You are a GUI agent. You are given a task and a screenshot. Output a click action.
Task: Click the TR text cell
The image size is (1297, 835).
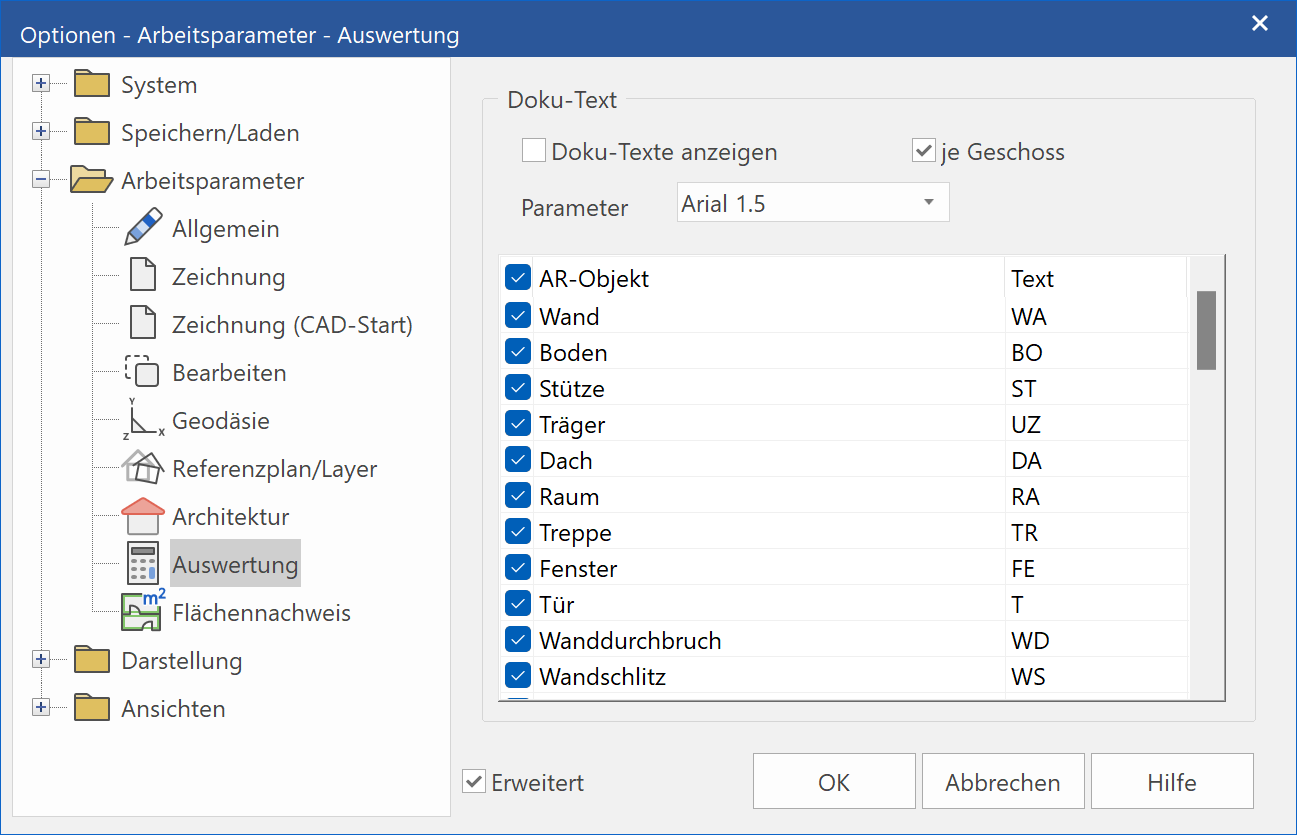pos(1095,532)
